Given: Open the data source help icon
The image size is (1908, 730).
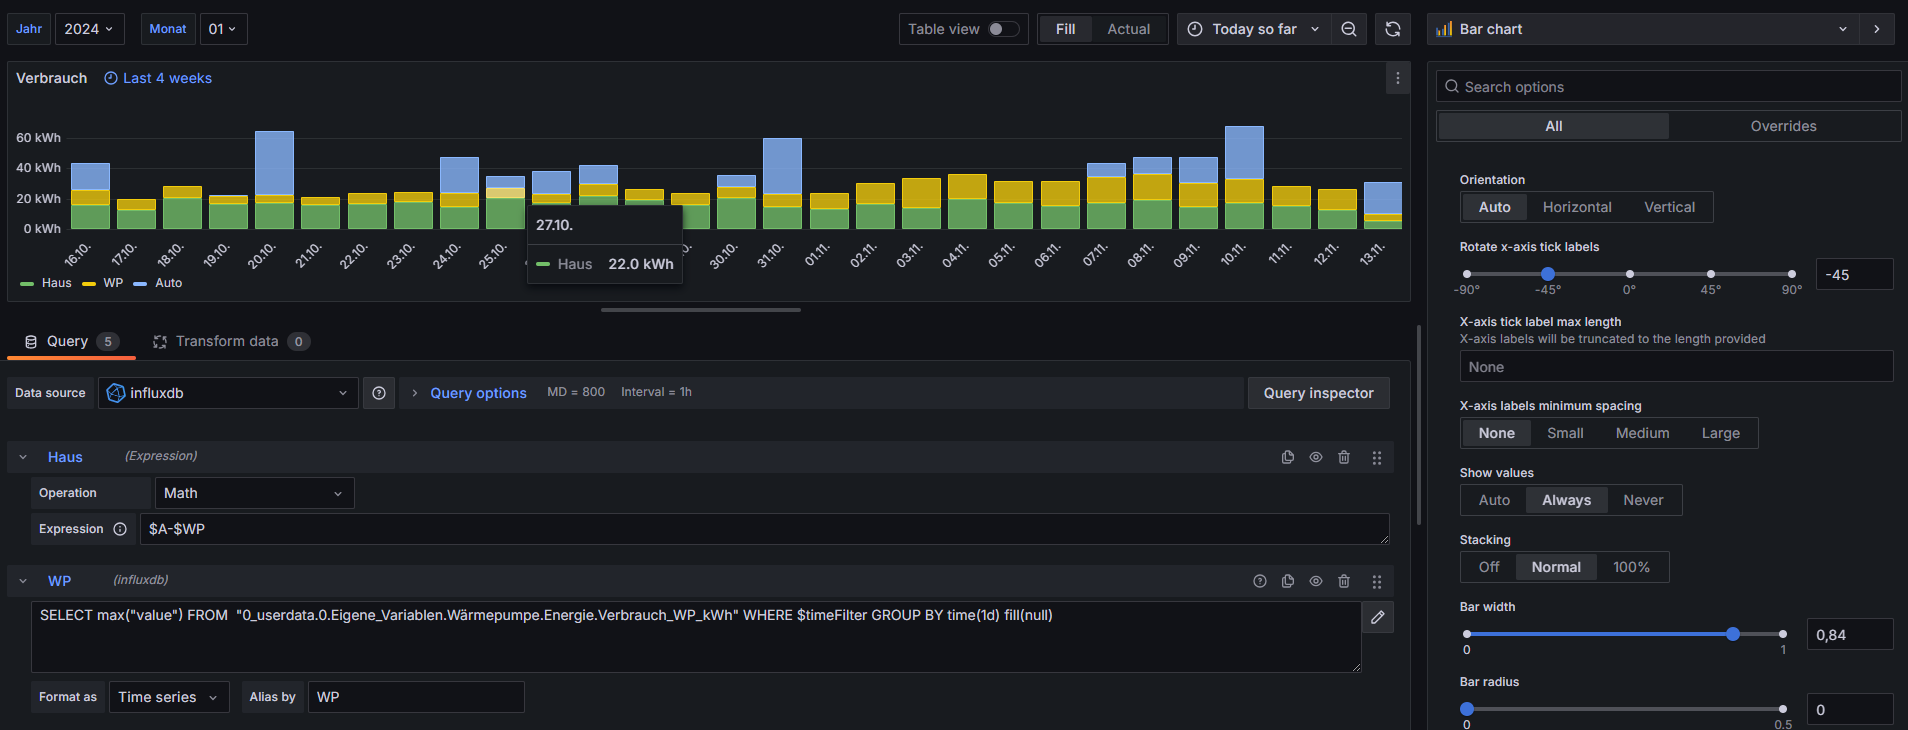Looking at the screenshot, I should [x=379, y=393].
